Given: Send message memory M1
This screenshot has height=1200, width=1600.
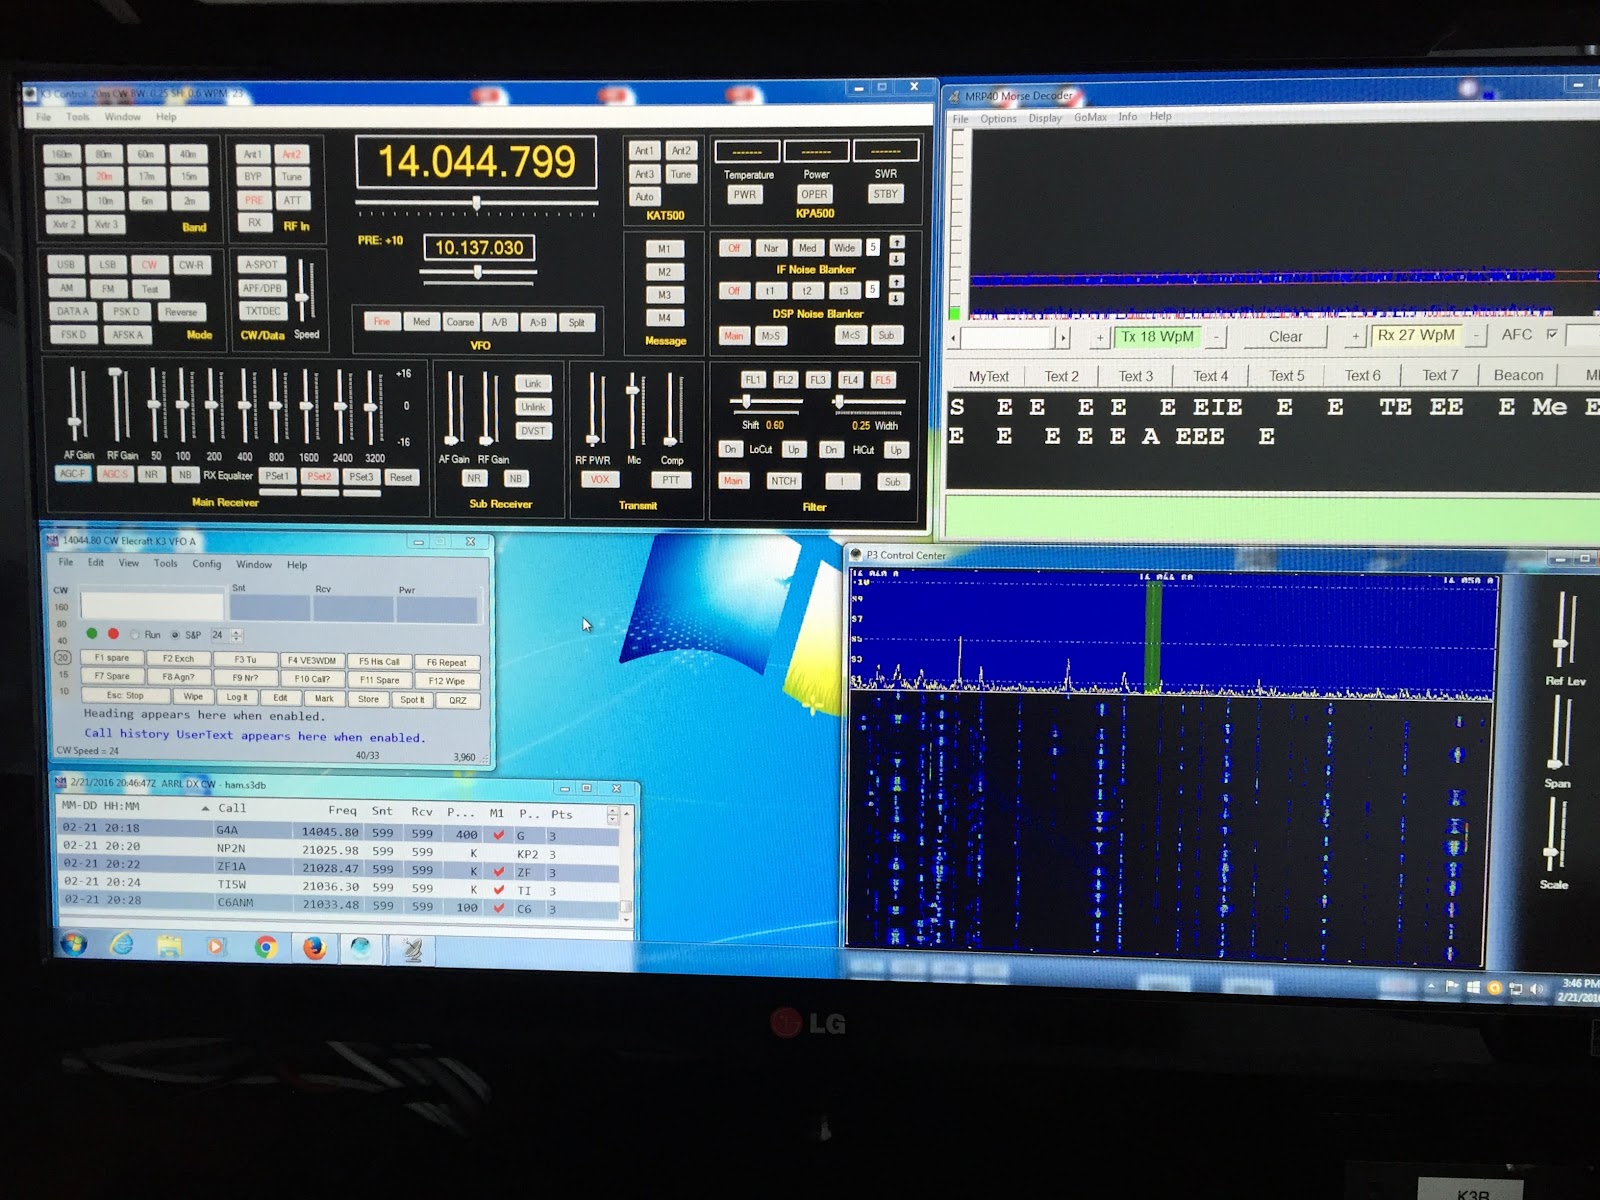Looking at the screenshot, I should (x=664, y=248).
